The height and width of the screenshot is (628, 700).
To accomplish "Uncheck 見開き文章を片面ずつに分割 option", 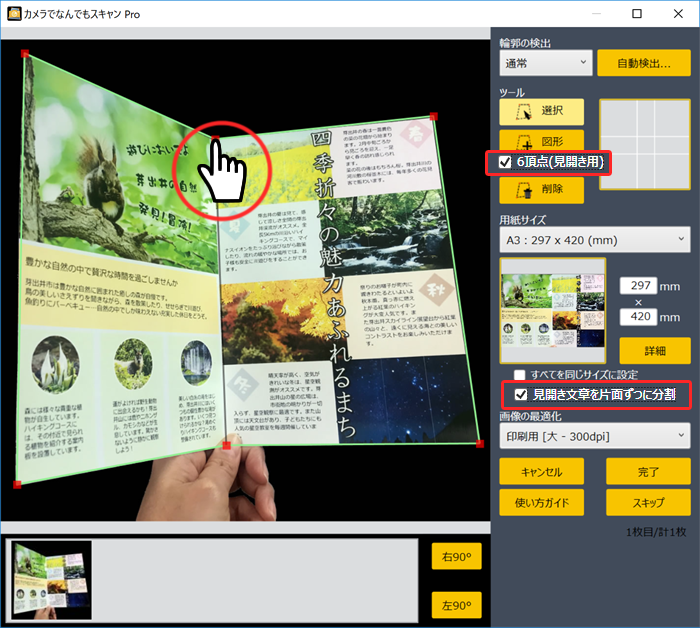I will [x=521, y=395].
